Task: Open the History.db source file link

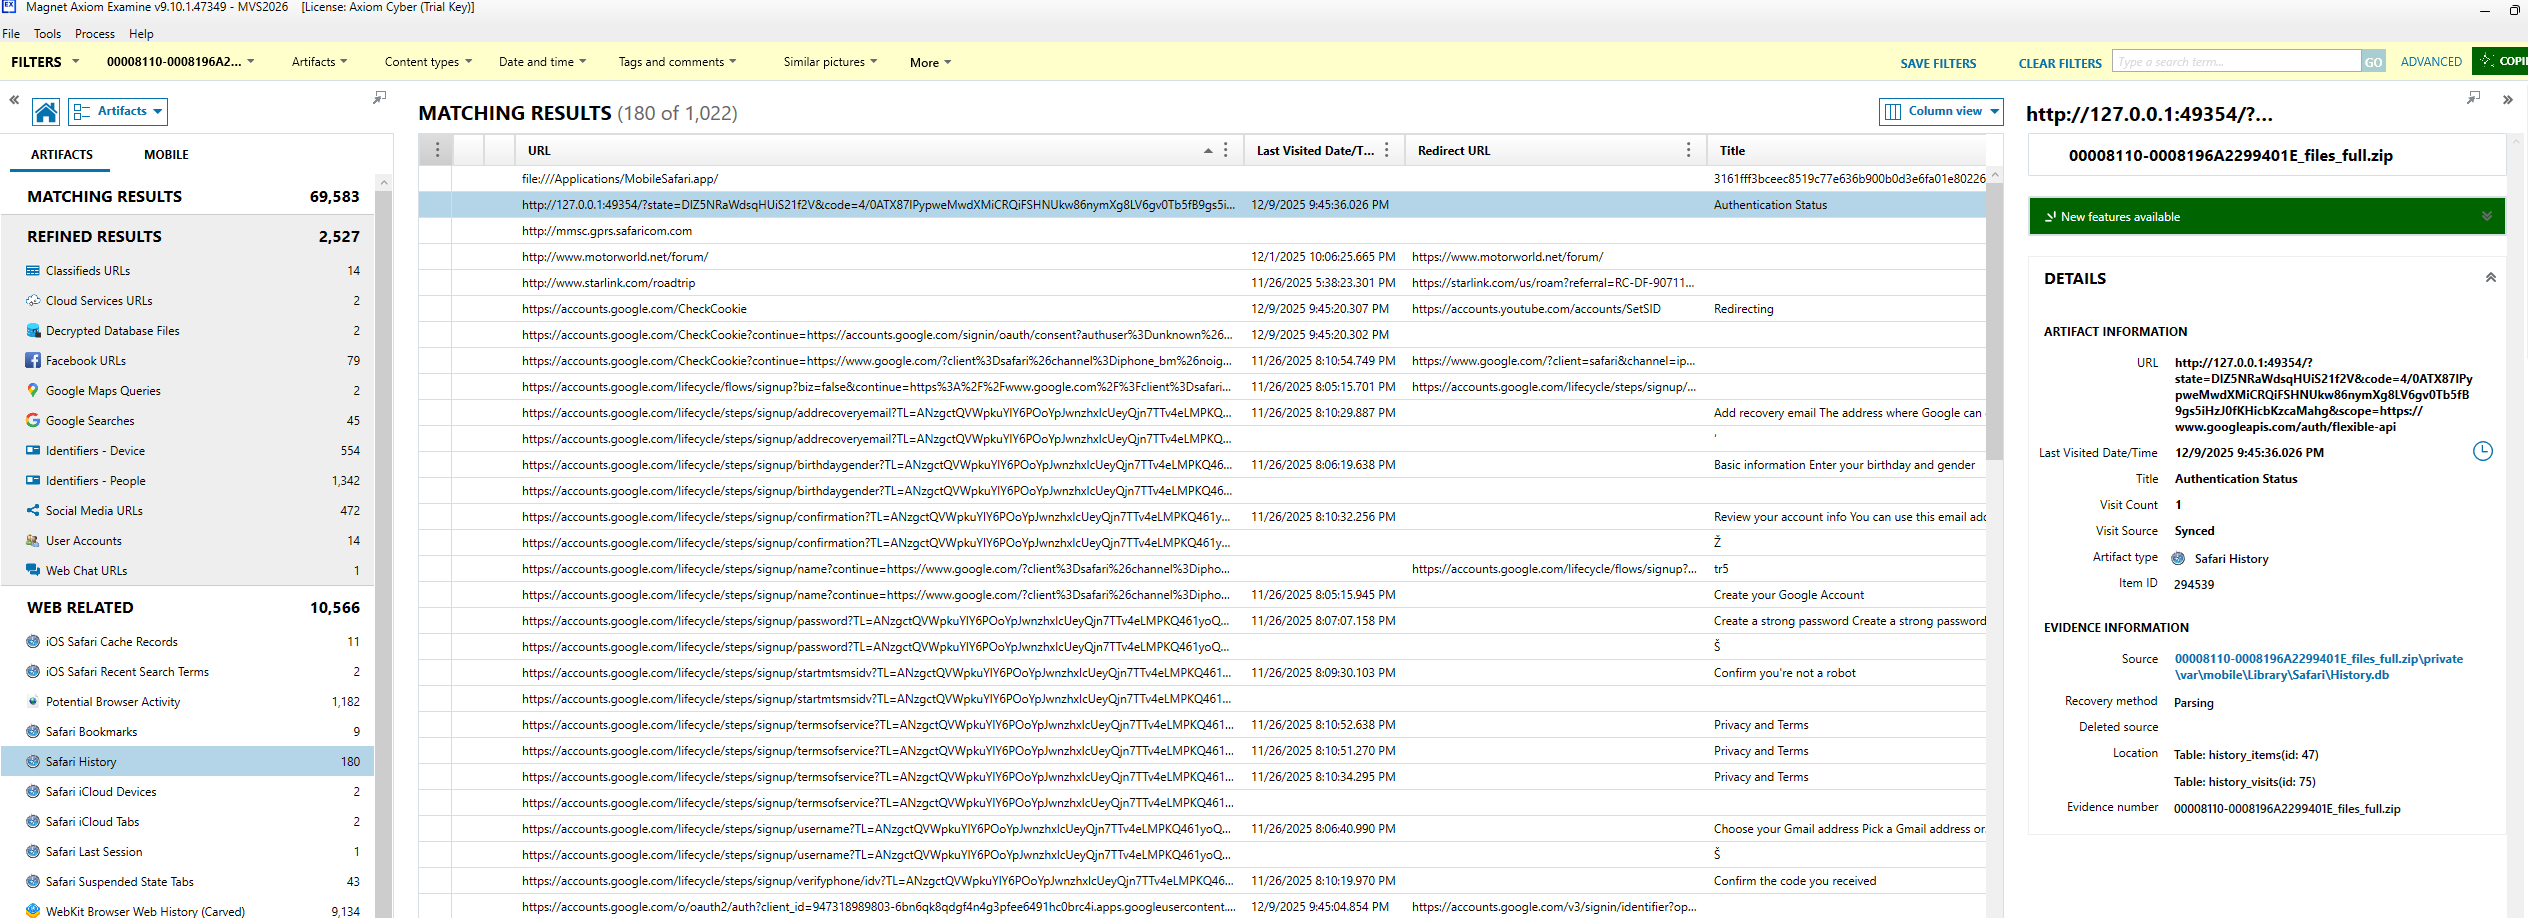Action: click(2318, 667)
